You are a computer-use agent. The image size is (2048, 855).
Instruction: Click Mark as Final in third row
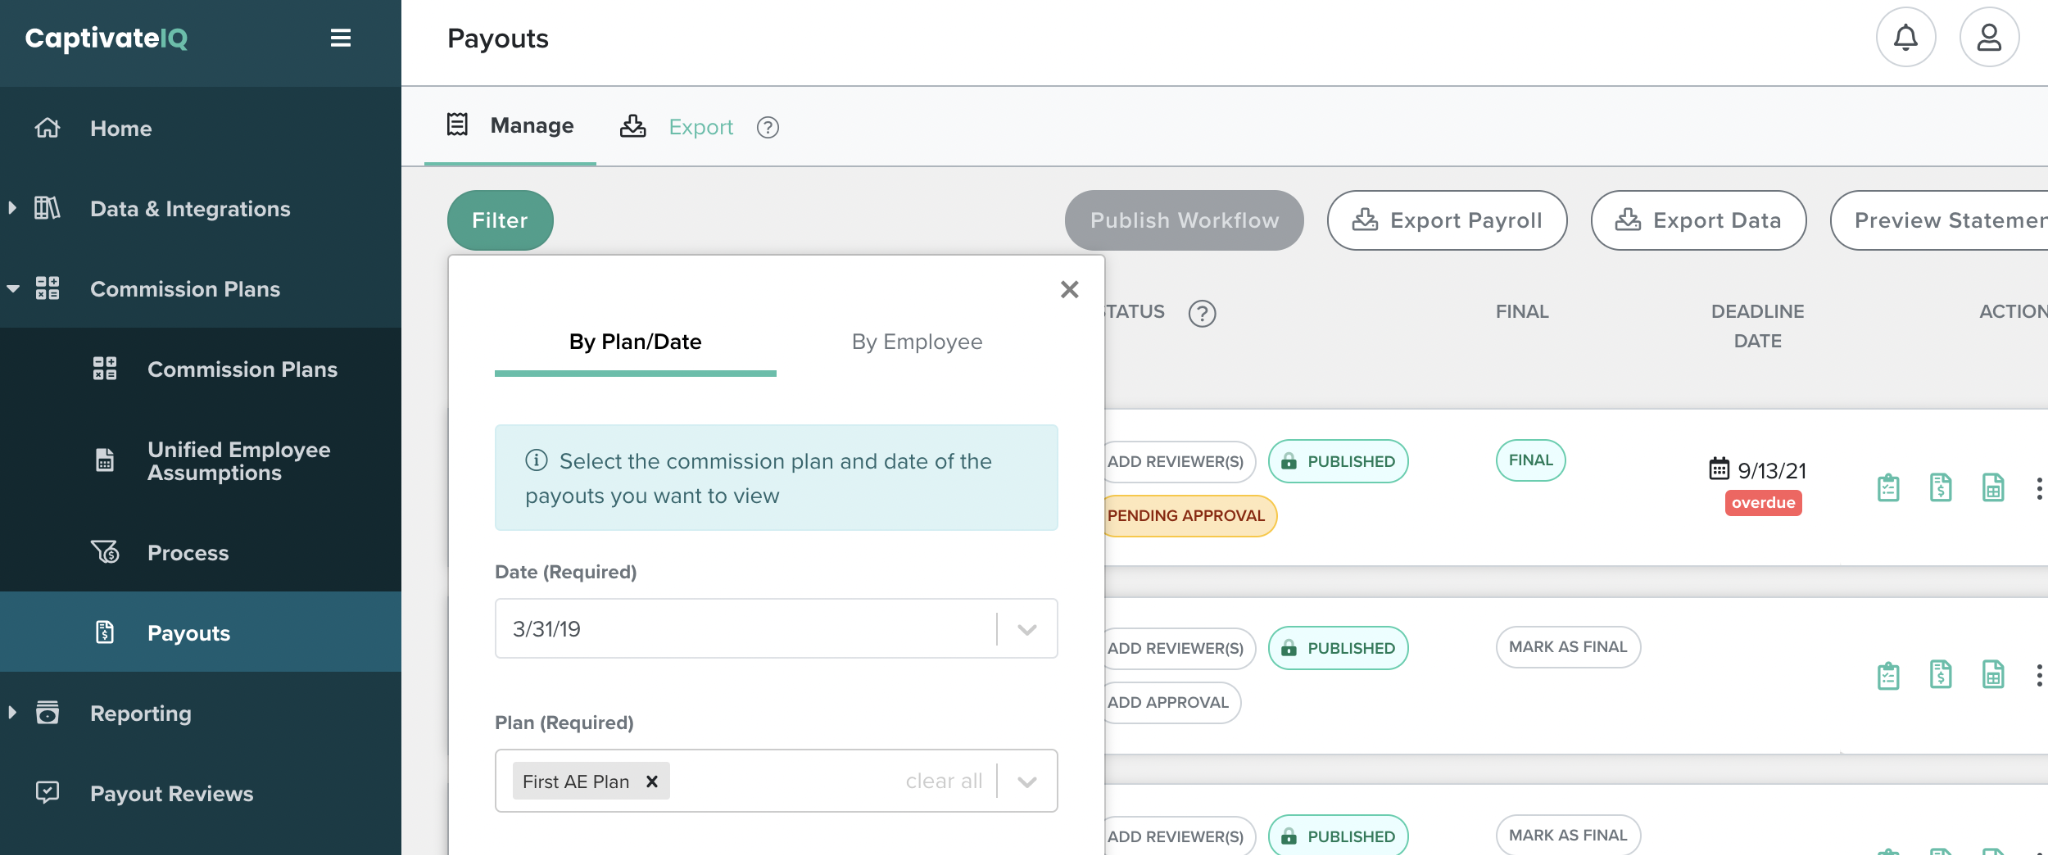click(1568, 835)
